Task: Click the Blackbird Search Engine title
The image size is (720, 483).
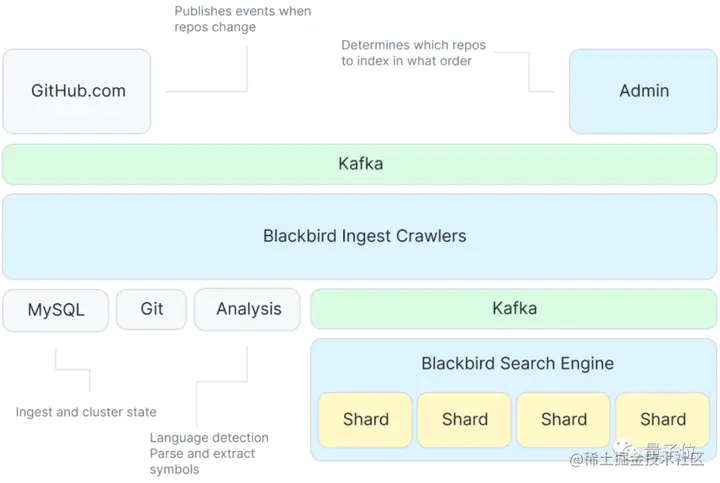Action: [517, 363]
